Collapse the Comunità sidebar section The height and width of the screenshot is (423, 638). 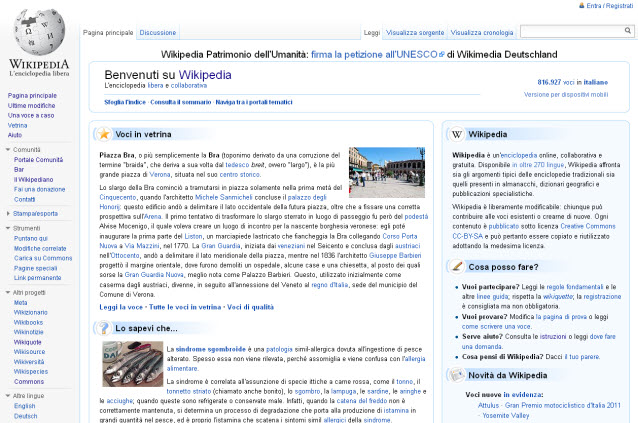point(8,149)
